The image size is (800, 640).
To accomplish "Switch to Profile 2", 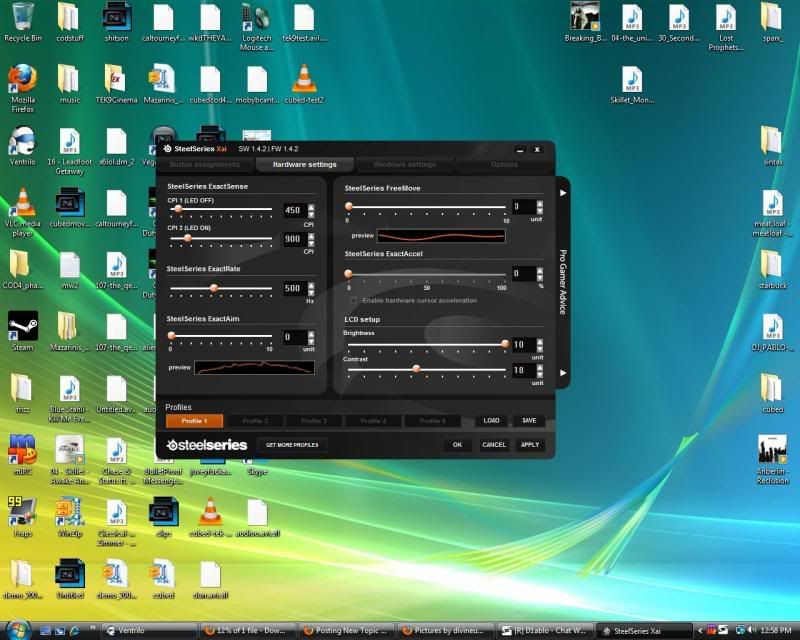I will tap(255, 421).
